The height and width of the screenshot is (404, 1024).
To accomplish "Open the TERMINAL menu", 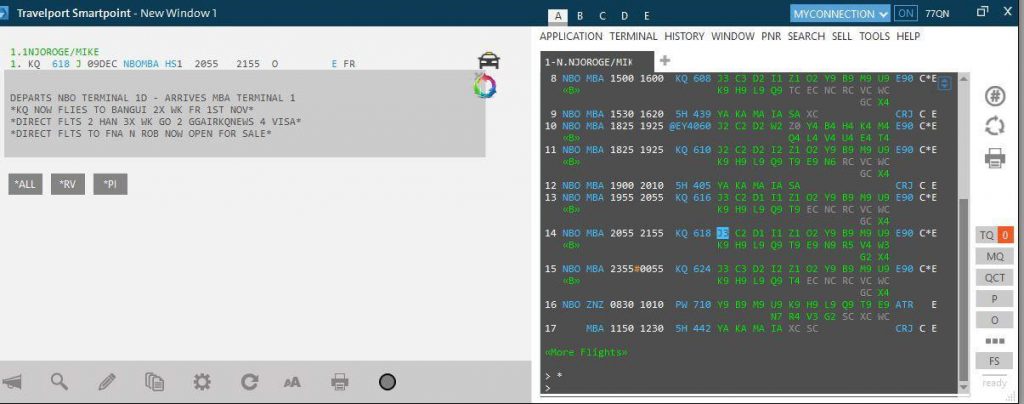I will coord(633,37).
